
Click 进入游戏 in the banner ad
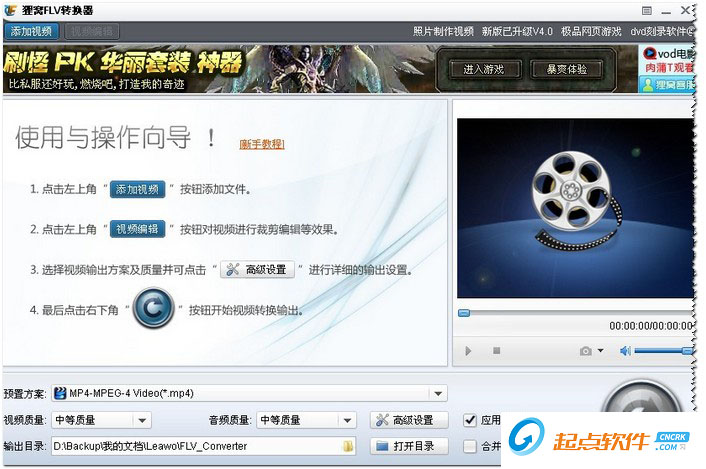[x=484, y=69]
